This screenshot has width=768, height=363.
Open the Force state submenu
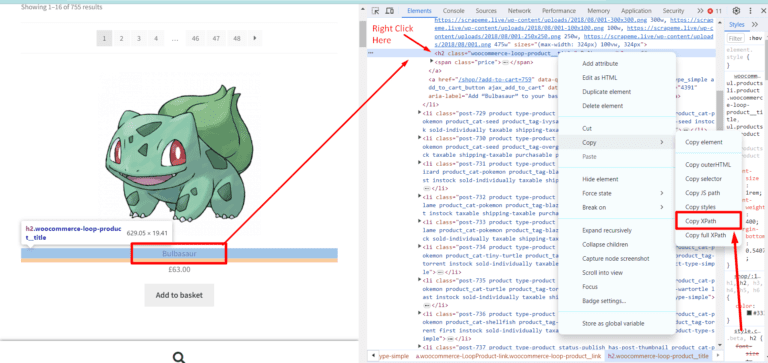pyautogui.click(x=617, y=194)
